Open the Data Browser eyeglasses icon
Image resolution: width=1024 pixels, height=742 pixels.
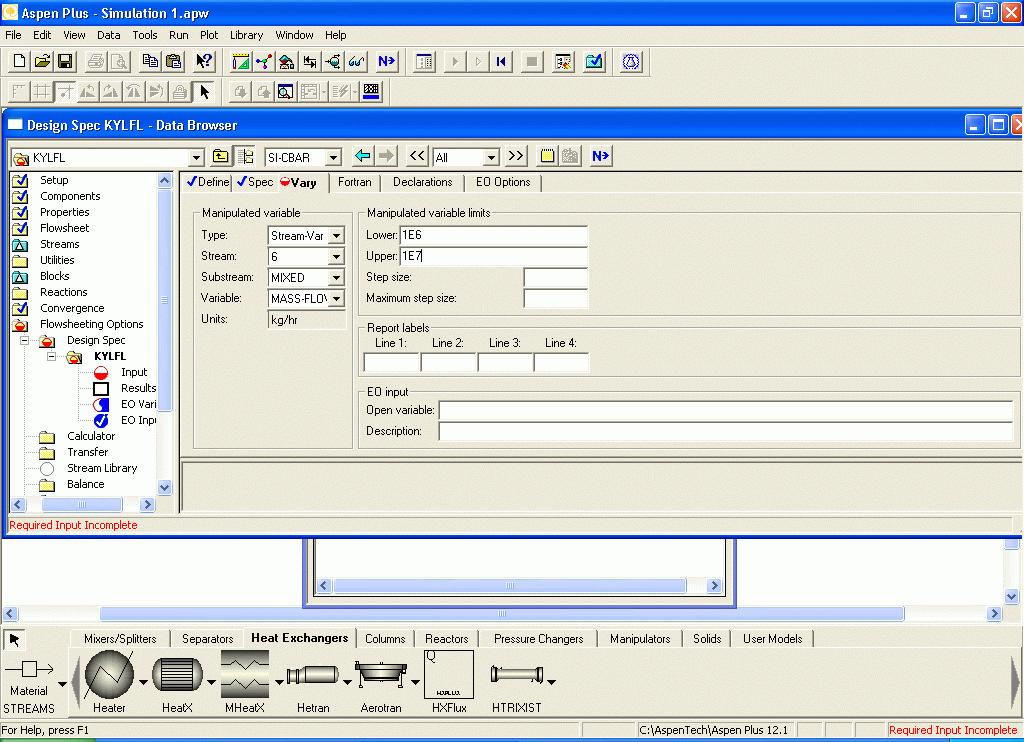coord(357,61)
